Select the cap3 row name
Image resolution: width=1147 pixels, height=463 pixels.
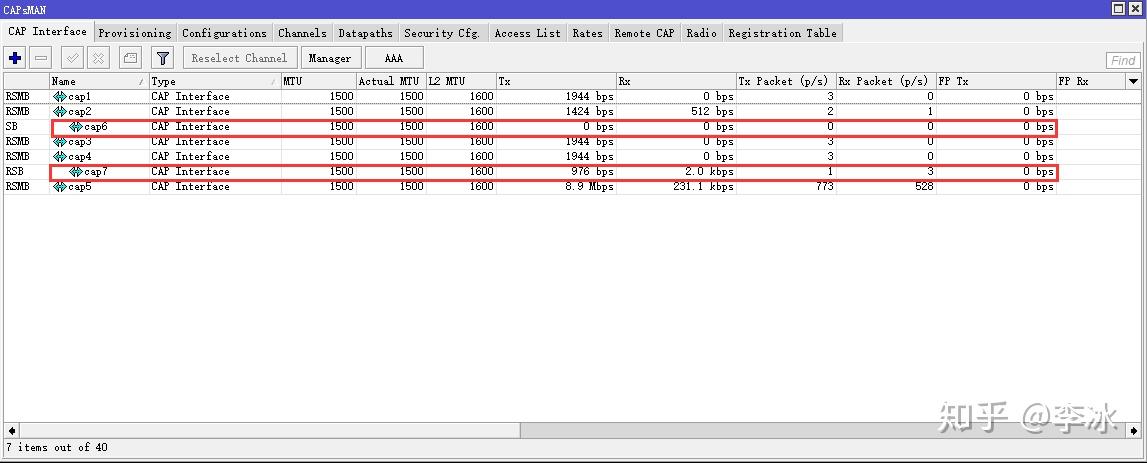[80, 141]
